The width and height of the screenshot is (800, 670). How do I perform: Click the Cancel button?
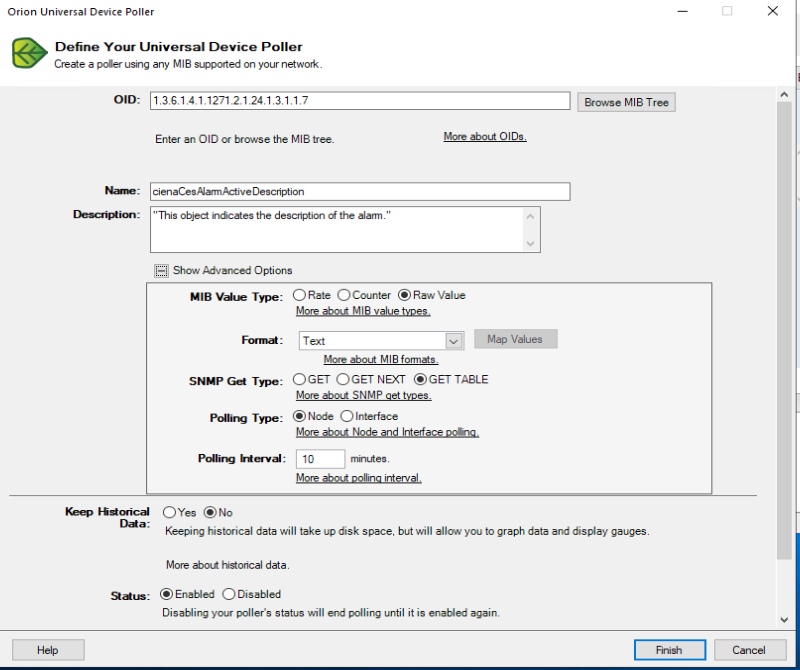click(x=749, y=650)
